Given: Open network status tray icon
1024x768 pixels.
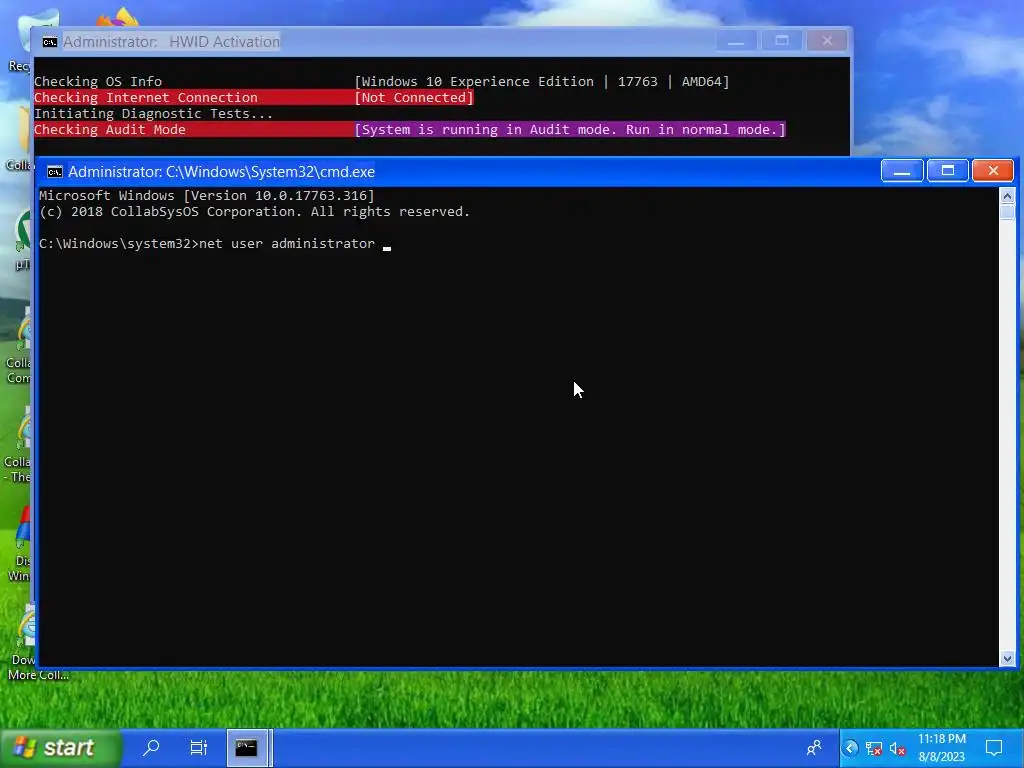Looking at the screenshot, I should (874, 748).
